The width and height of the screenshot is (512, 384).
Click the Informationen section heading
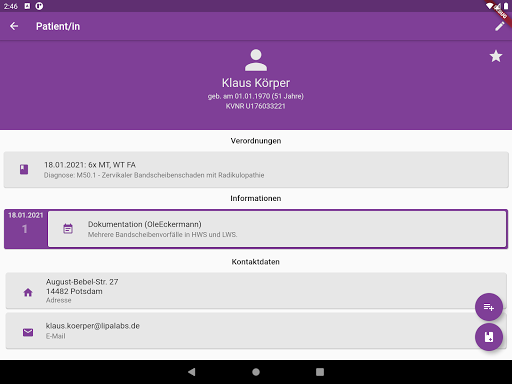[256, 198]
